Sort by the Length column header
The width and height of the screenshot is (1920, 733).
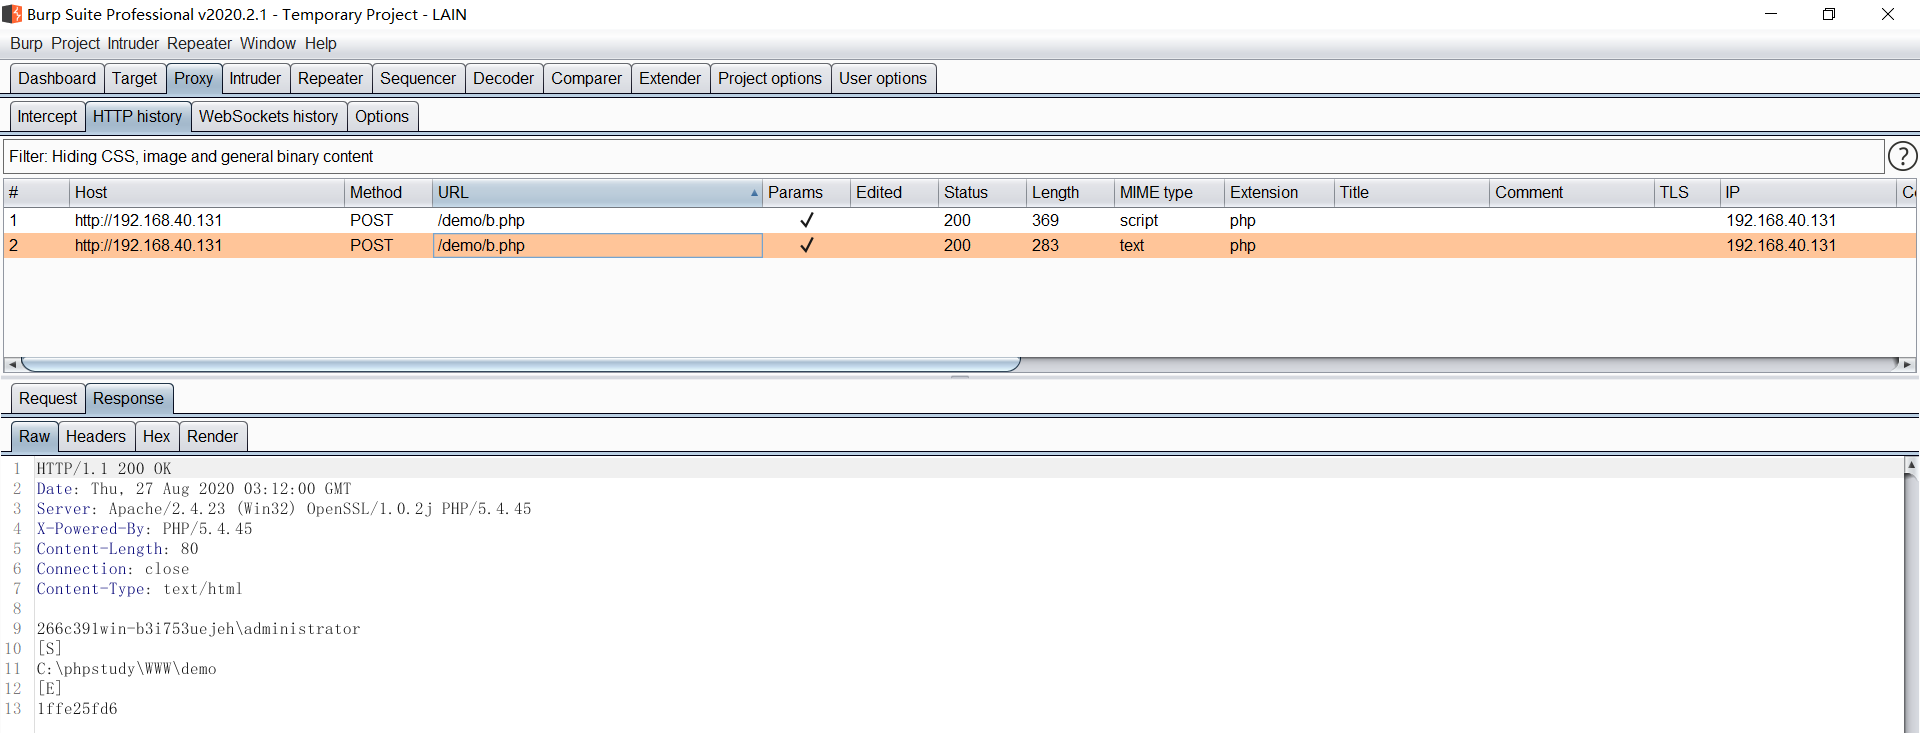coord(1070,192)
